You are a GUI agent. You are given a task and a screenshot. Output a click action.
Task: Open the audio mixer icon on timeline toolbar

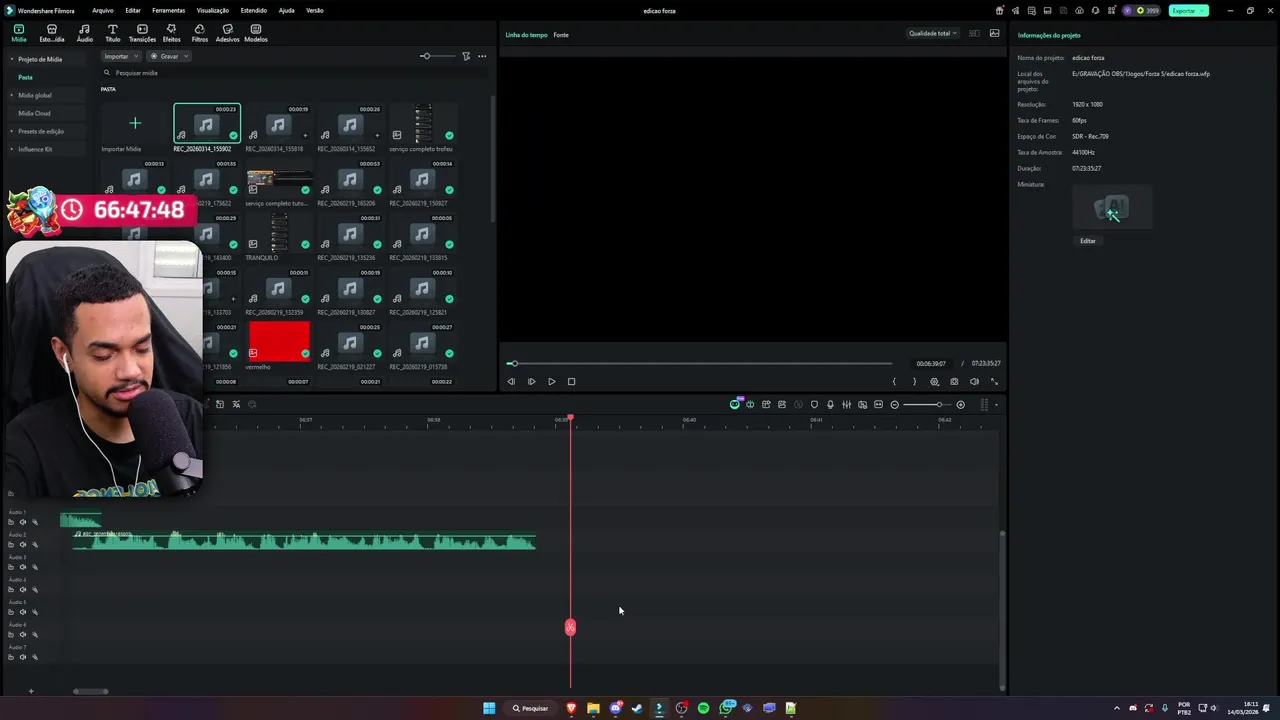tap(846, 404)
